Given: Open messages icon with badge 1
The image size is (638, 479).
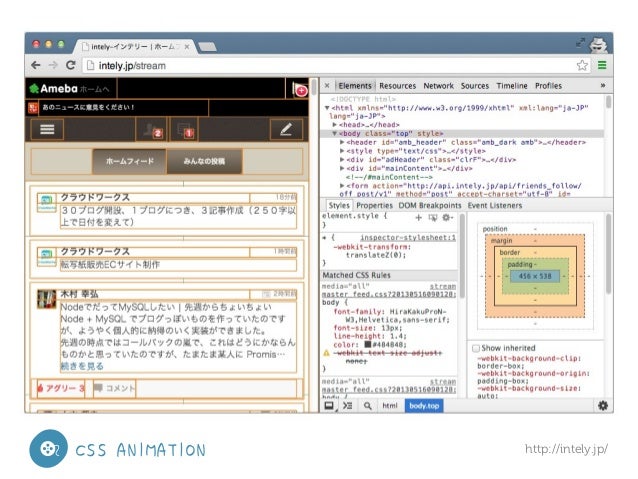Looking at the screenshot, I should click(x=185, y=130).
